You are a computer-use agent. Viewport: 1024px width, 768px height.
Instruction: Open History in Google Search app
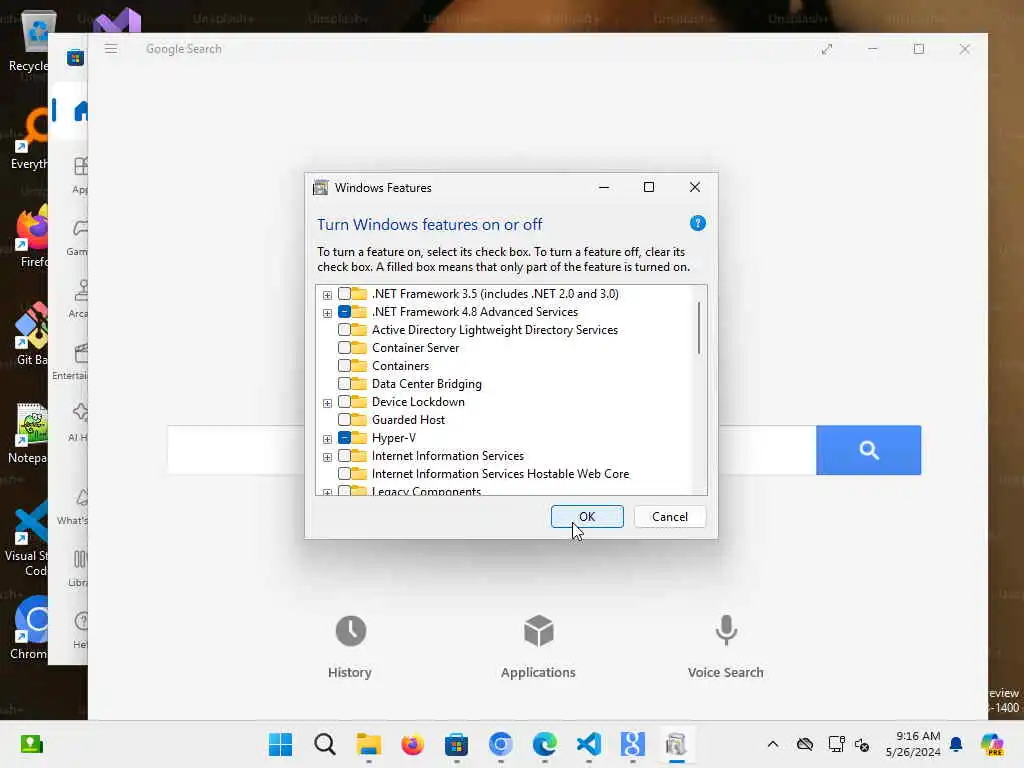click(350, 647)
